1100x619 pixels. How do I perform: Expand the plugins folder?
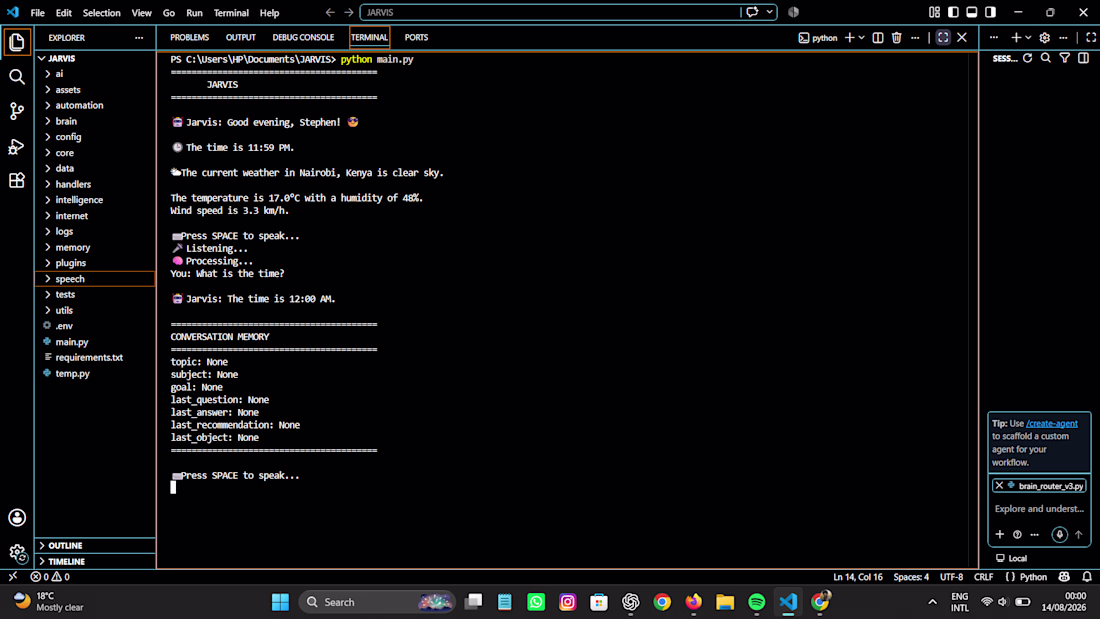pos(95,263)
